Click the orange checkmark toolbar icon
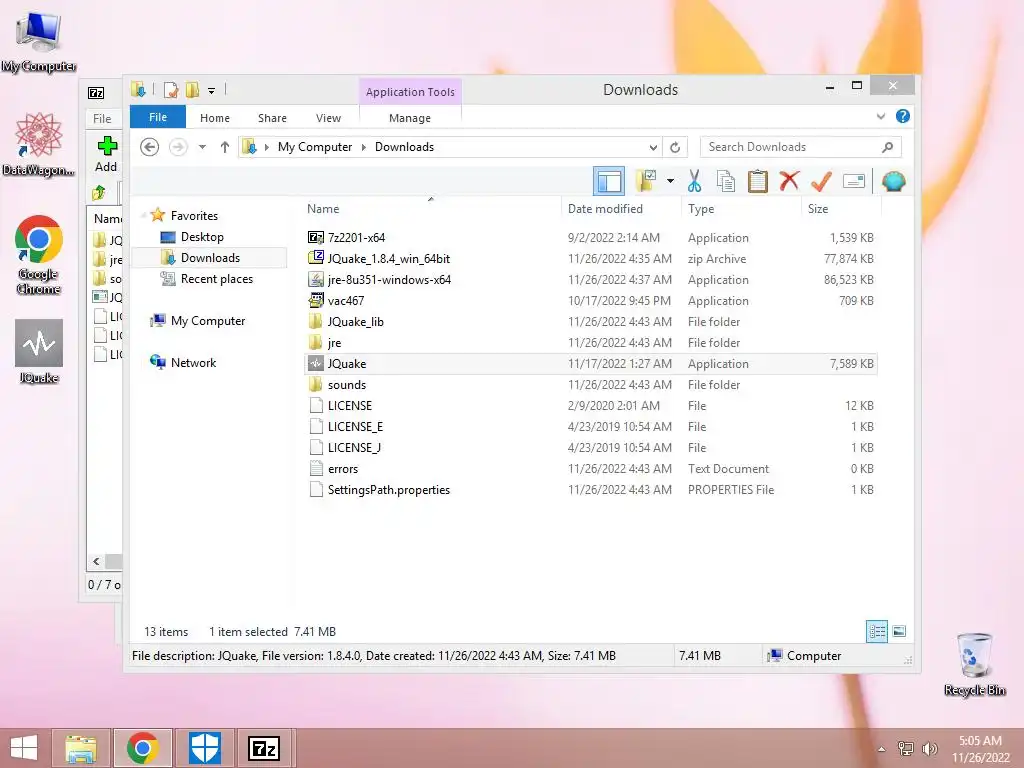The height and width of the screenshot is (768, 1024). [821, 182]
